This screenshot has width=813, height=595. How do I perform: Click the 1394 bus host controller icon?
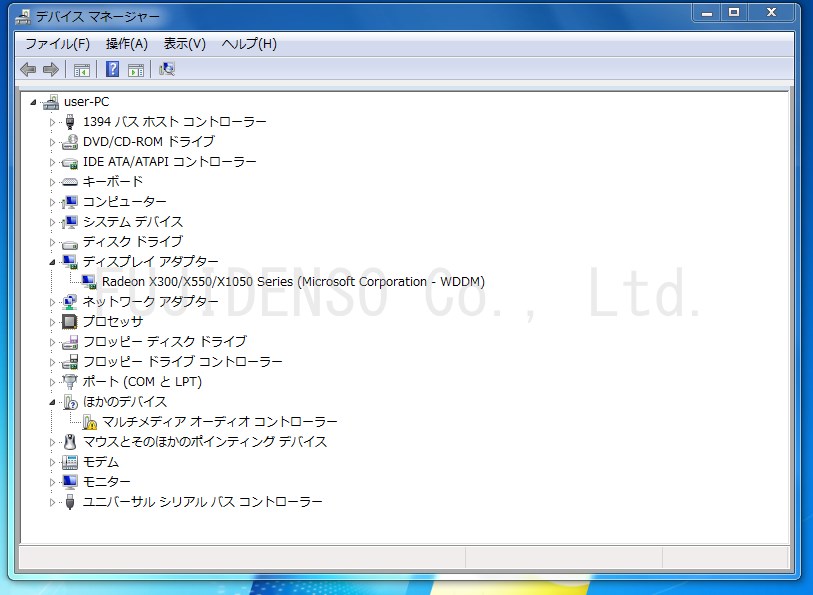[70, 122]
